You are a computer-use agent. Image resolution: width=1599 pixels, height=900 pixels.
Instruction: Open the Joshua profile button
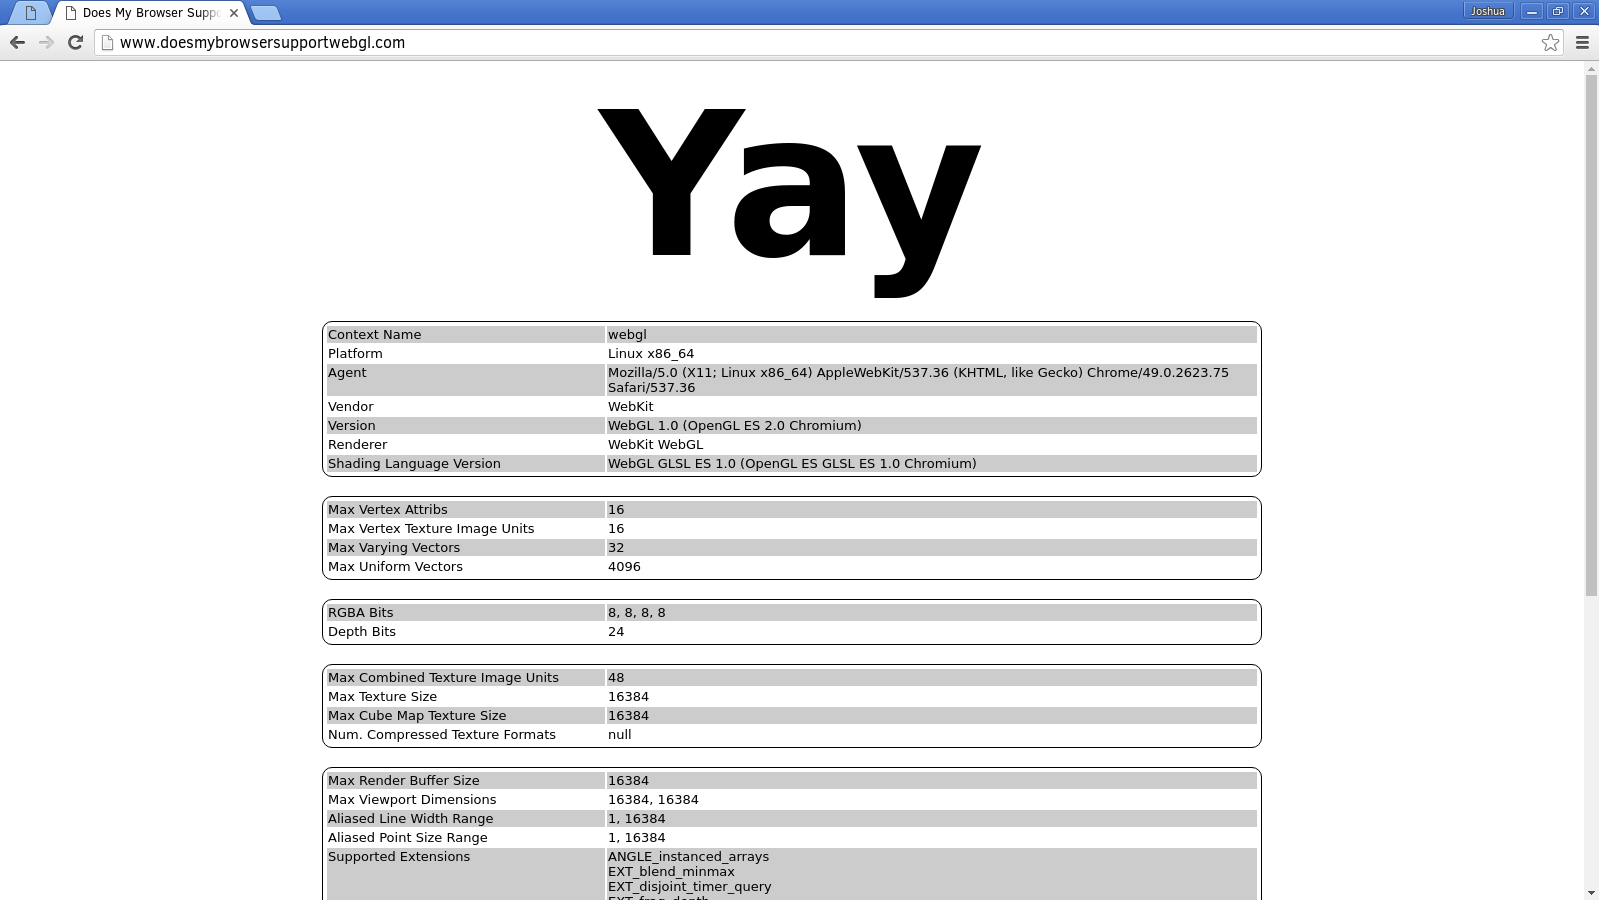coord(1488,11)
